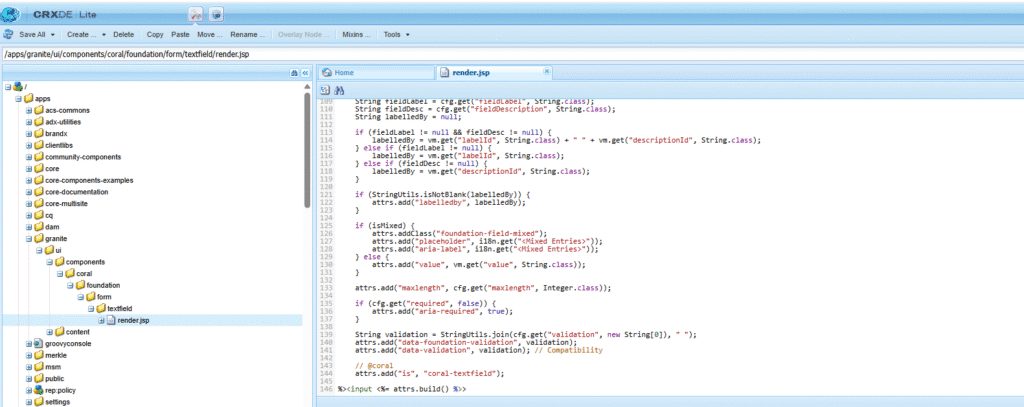Screen dimensions: 1024x407
Task: Select the merkle tree item
Action: tap(56, 355)
